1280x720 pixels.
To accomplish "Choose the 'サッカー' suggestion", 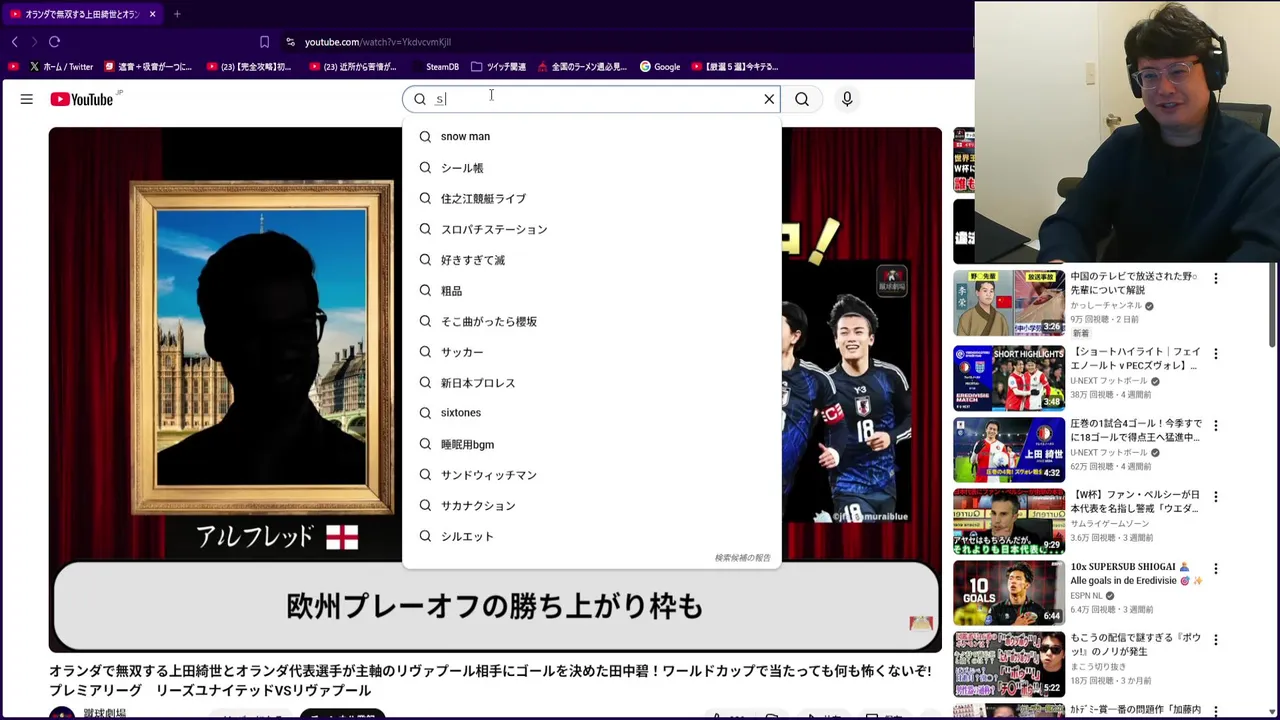I will (x=591, y=352).
